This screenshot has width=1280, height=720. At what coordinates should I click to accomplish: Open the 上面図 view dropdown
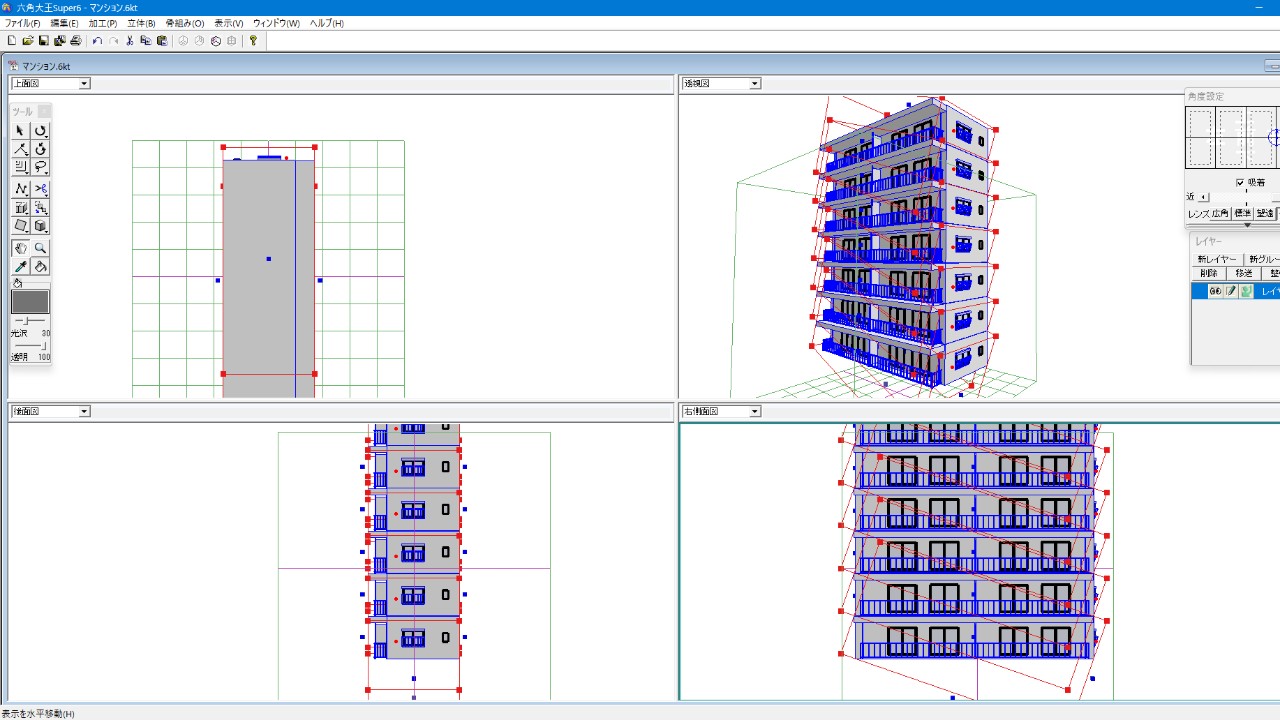tap(84, 84)
